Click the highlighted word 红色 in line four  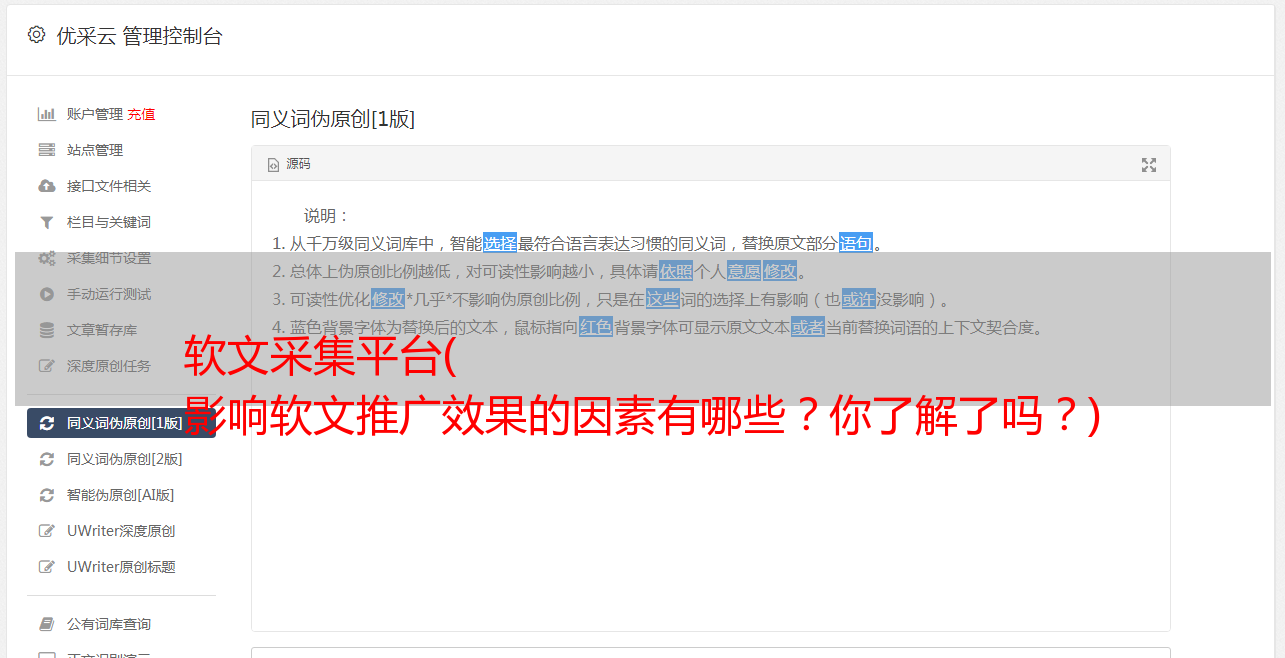coord(596,327)
